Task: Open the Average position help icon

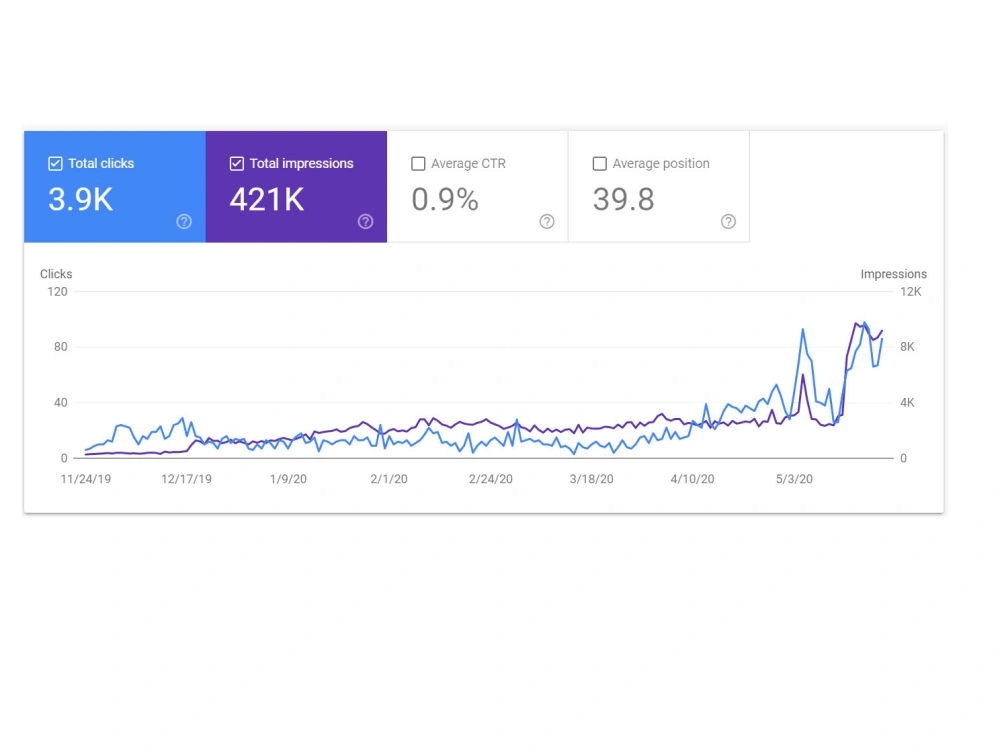Action: (x=729, y=222)
